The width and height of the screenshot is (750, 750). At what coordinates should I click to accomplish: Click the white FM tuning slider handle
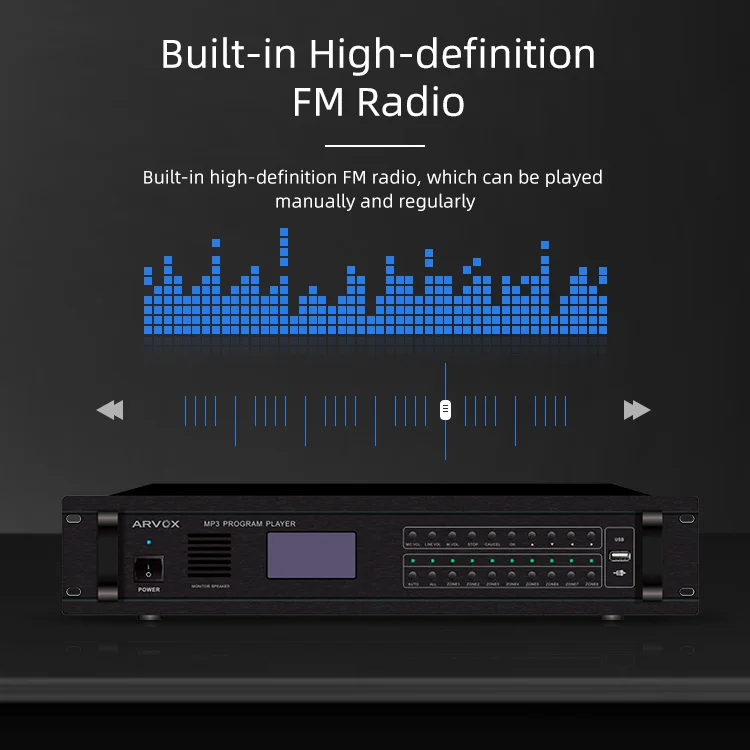pyautogui.click(x=445, y=410)
